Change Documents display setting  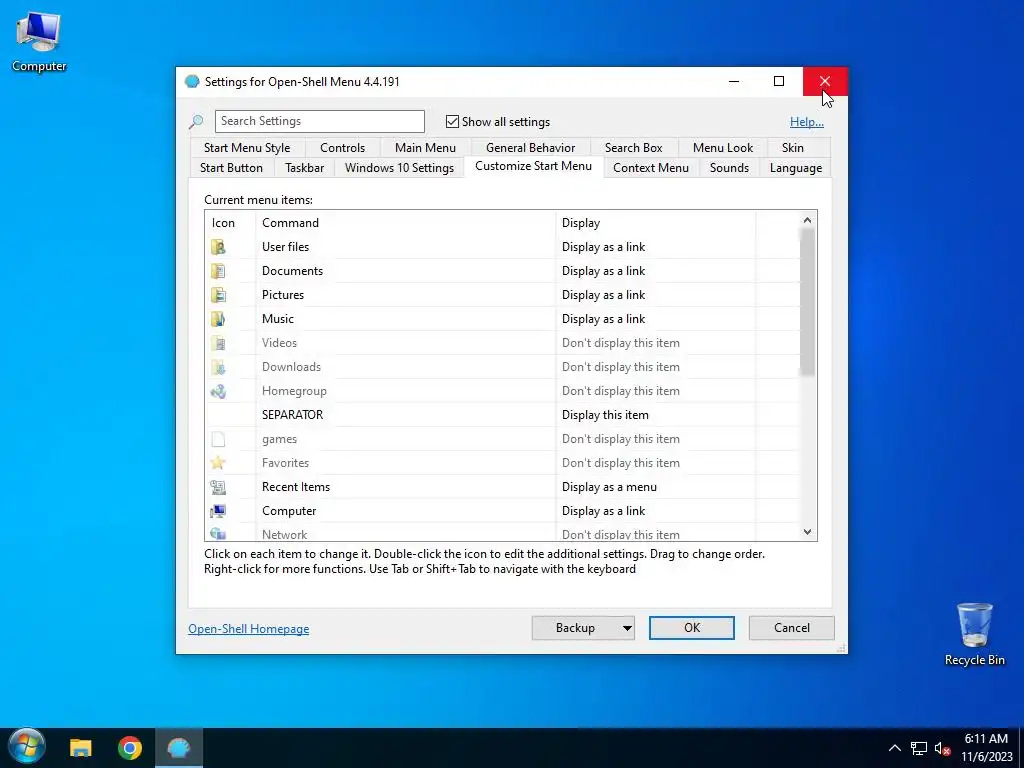pyautogui.click(x=603, y=271)
